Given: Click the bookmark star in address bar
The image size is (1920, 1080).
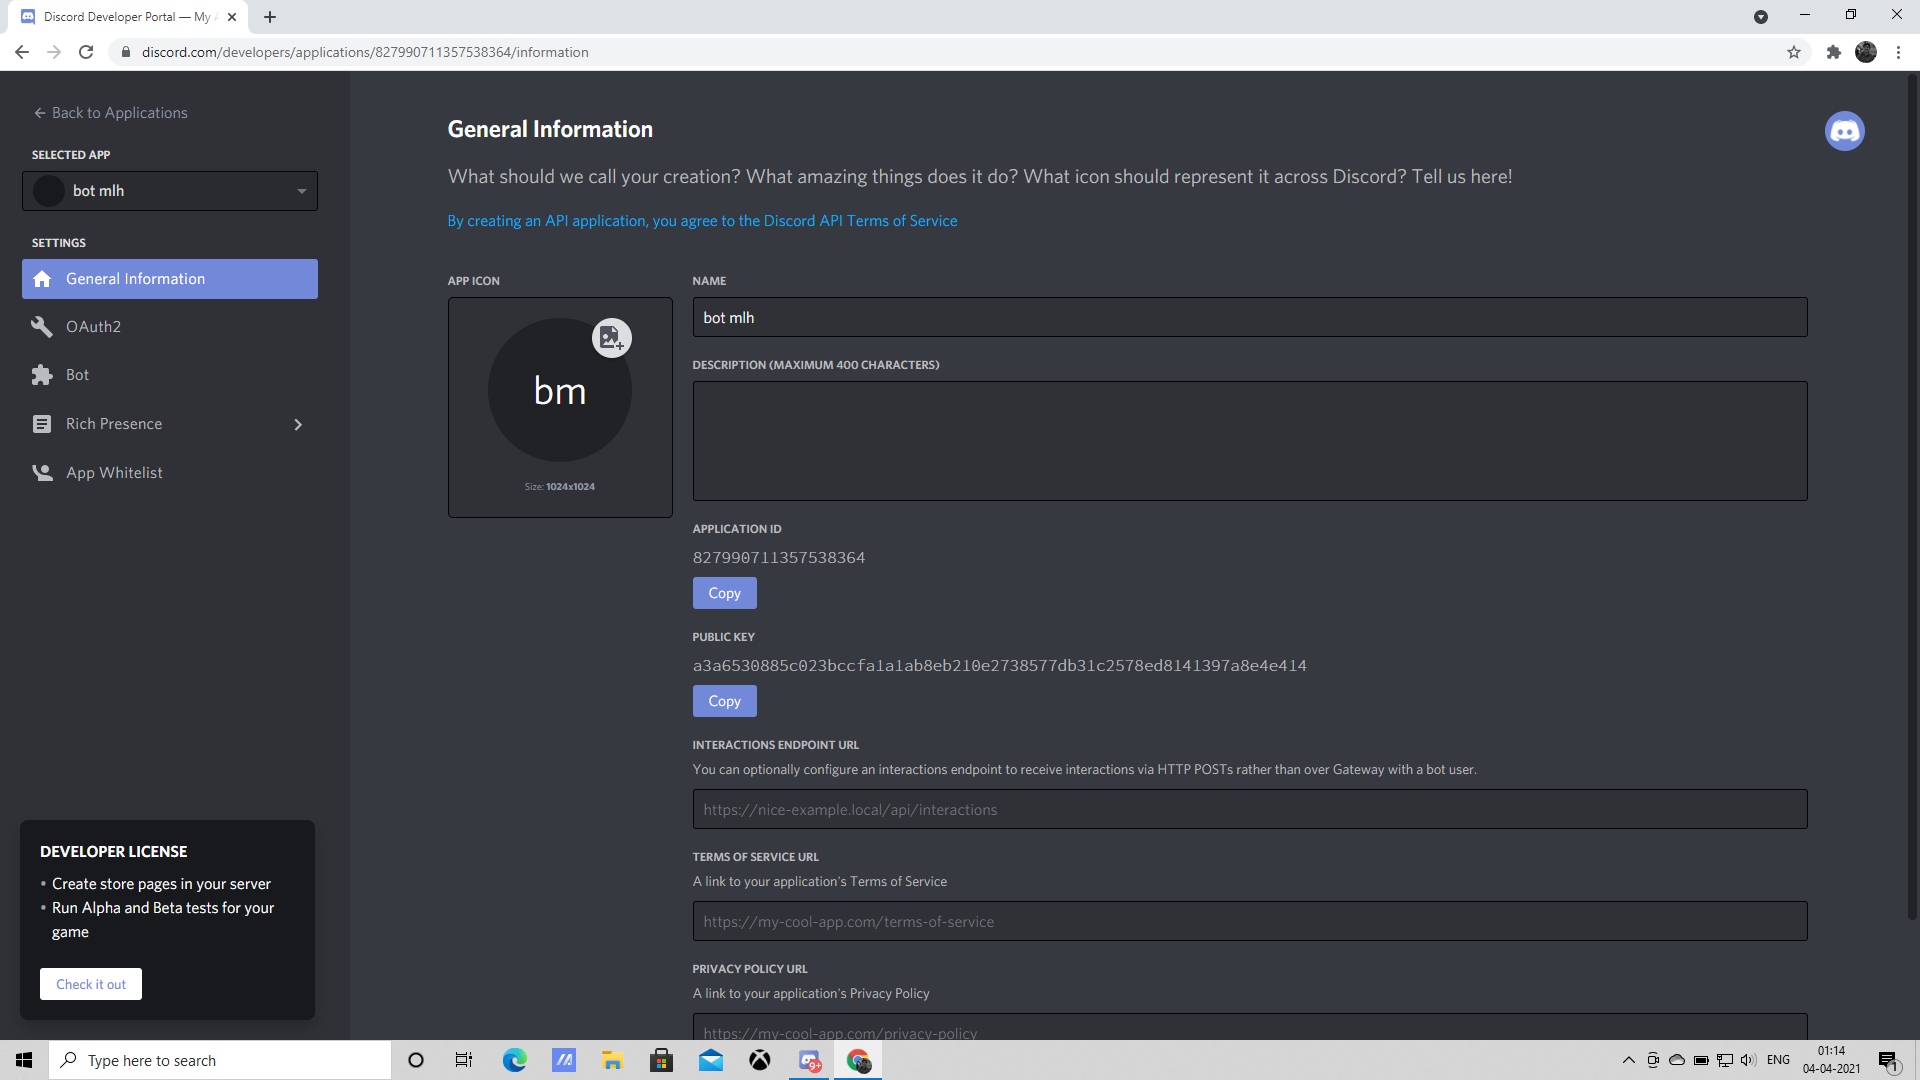Looking at the screenshot, I should 1794,52.
